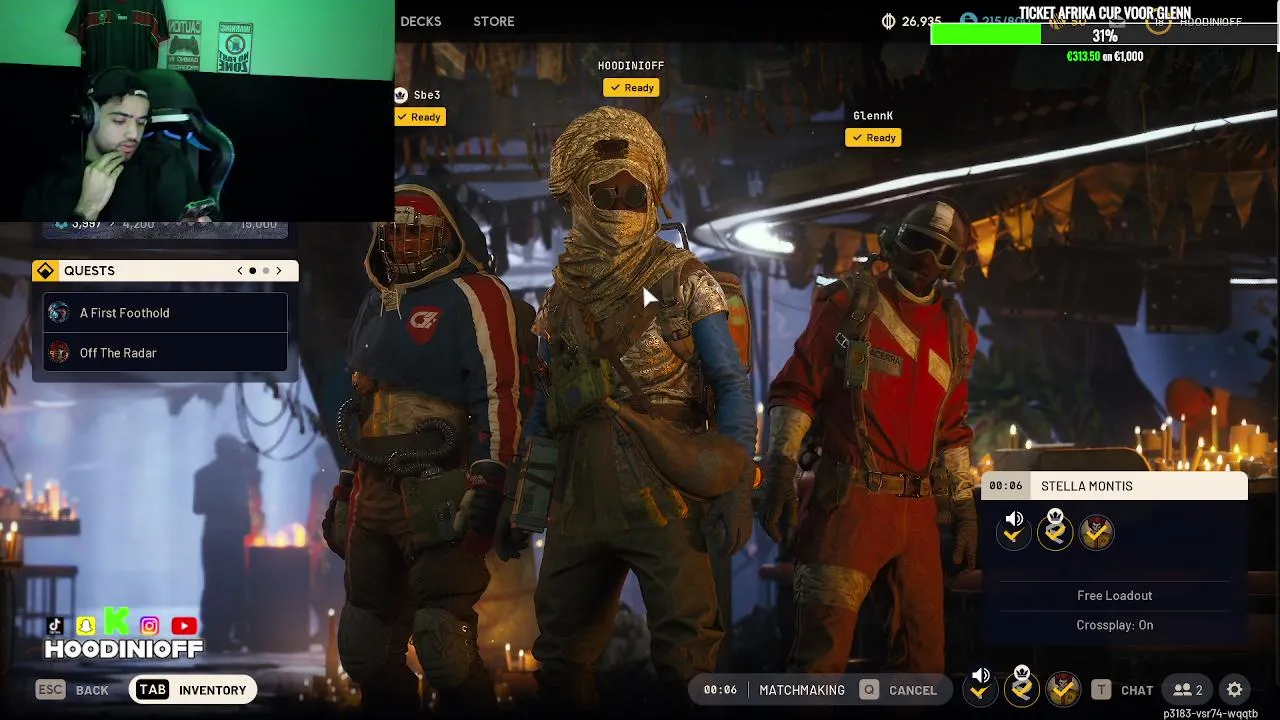Viewport: 1280px width, 720px height.
Task: Select the HOODINIOFF player name above character
Action: click(x=631, y=66)
